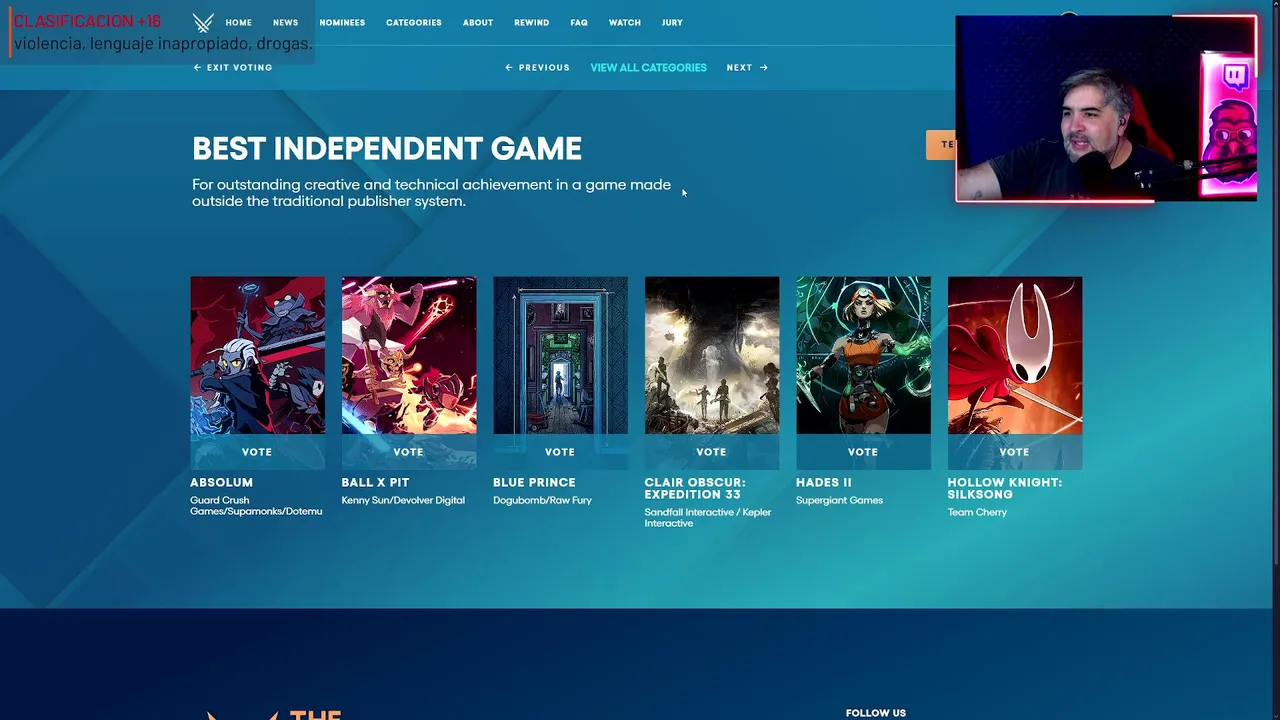Click BLUE PRINCE title text
1280x720 pixels.
[534, 482]
